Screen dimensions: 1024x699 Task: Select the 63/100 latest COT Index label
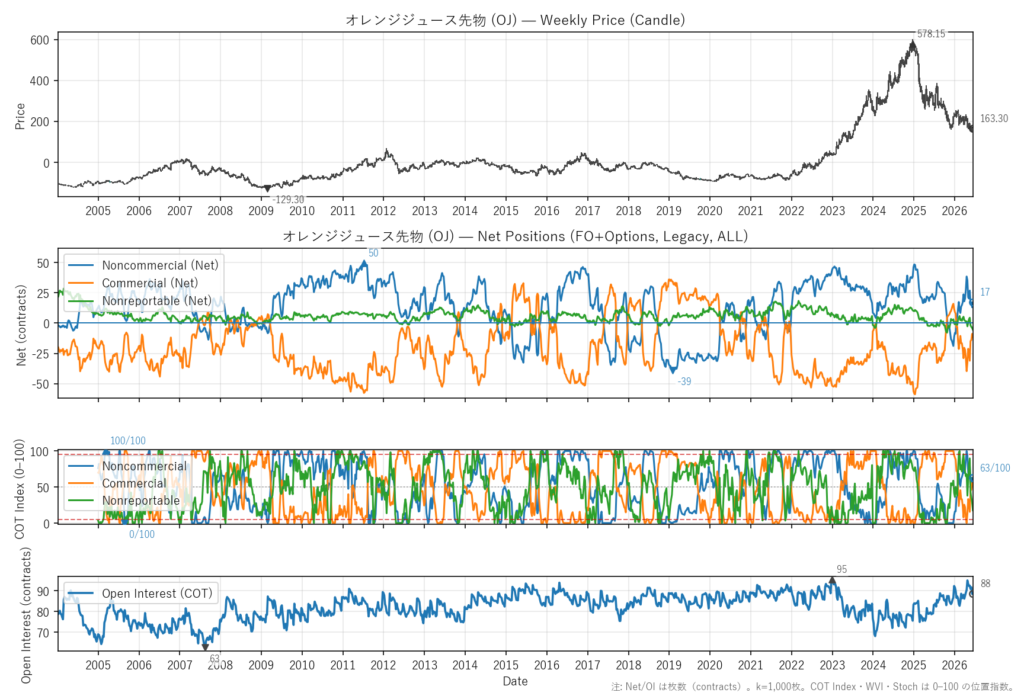tap(995, 468)
